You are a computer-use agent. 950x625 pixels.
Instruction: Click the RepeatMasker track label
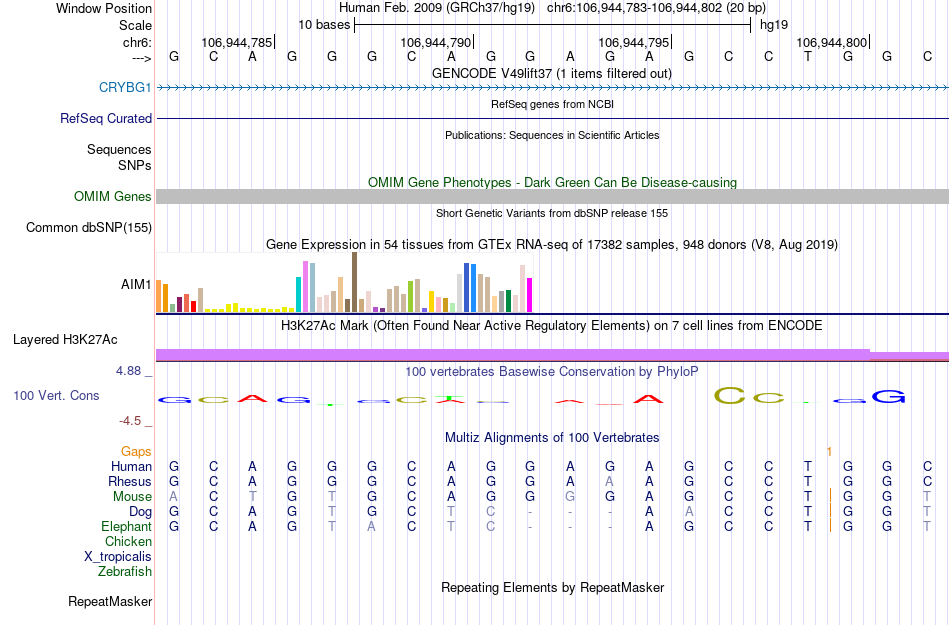point(110,601)
